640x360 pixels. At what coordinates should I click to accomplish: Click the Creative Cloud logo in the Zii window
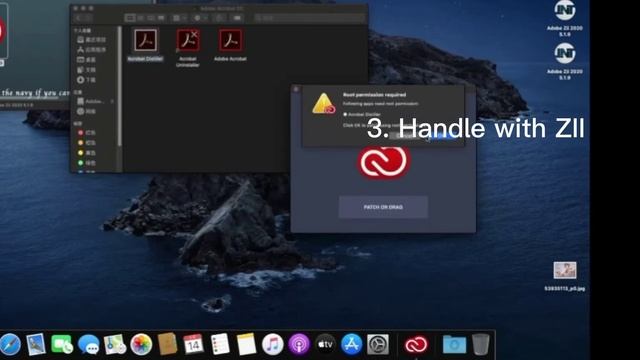click(384, 162)
